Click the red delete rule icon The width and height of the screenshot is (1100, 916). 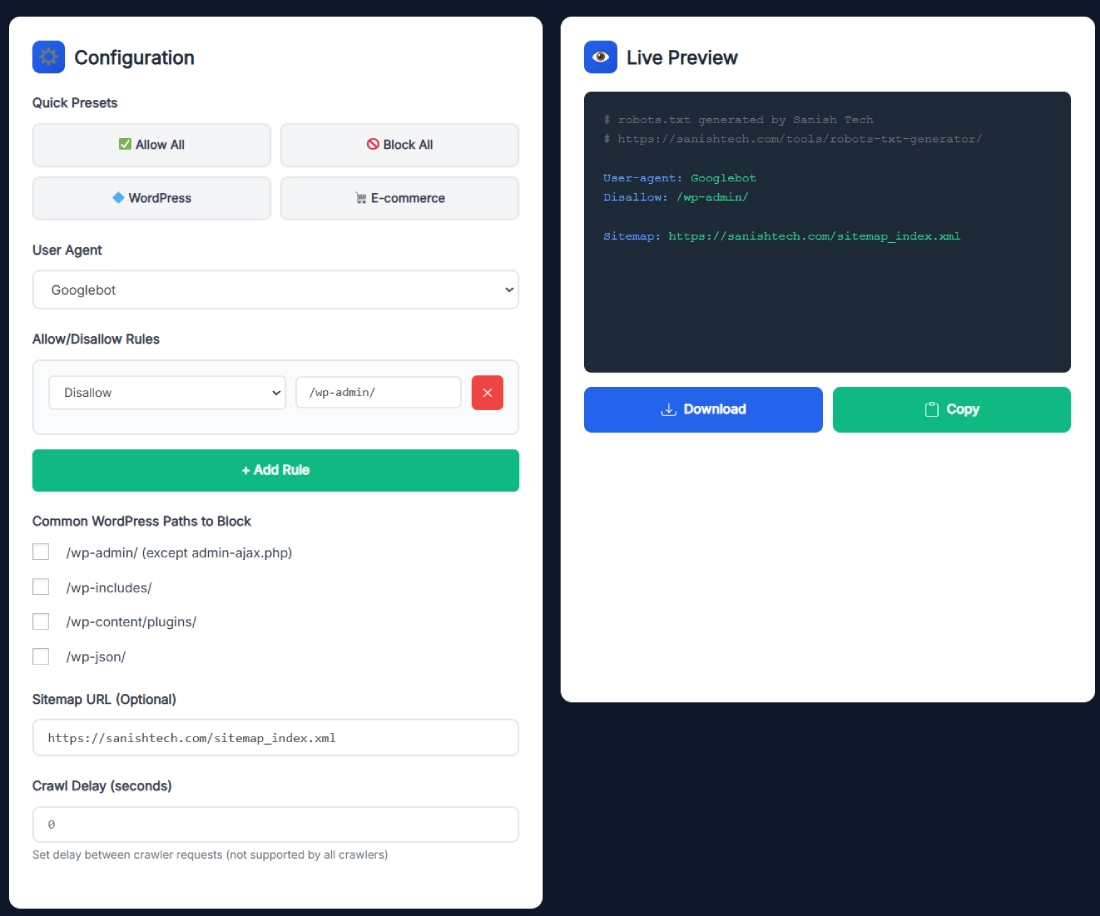point(487,393)
